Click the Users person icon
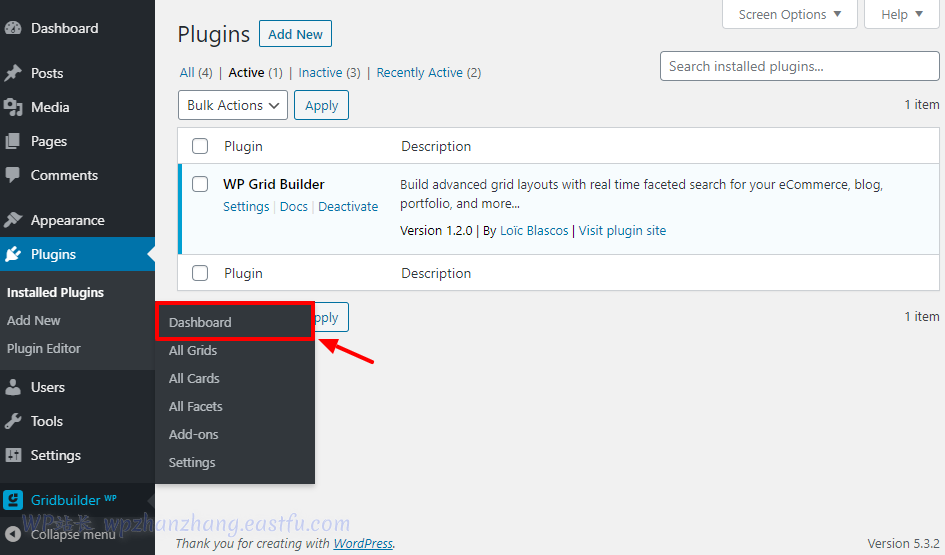This screenshot has height=555, width=945. point(13,387)
